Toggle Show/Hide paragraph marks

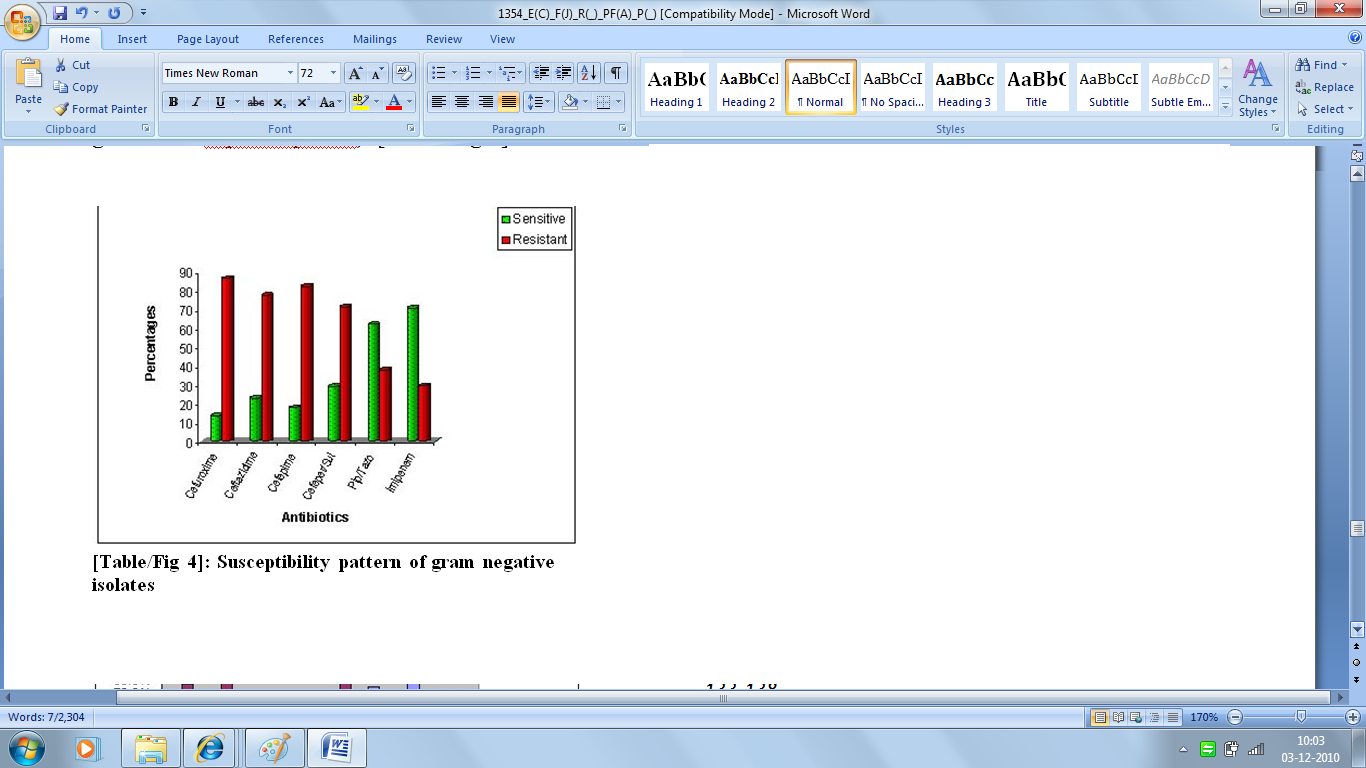click(x=616, y=73)
